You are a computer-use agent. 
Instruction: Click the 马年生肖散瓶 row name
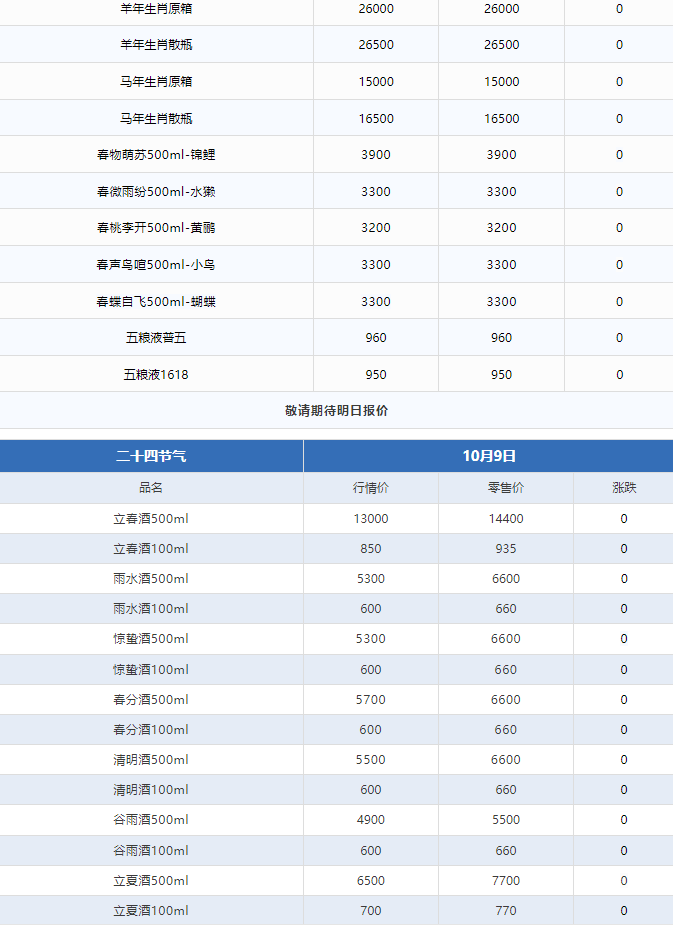pyautogui.click(x=156, y=119)
